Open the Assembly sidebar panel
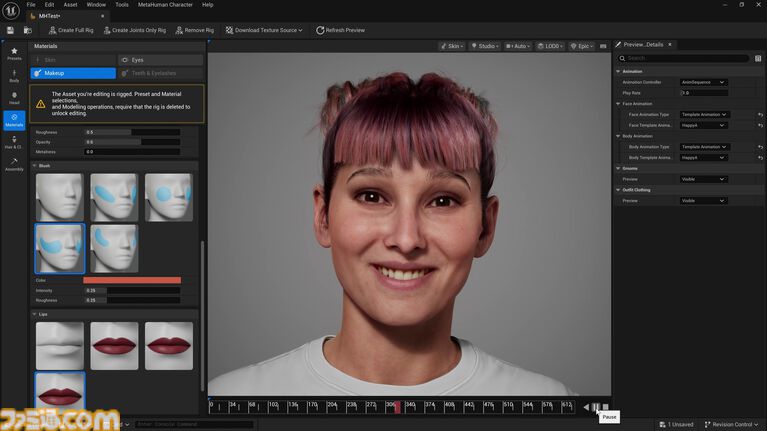Image resolution: width=767 pixels, height=431 pixels. tap(14, 164)
